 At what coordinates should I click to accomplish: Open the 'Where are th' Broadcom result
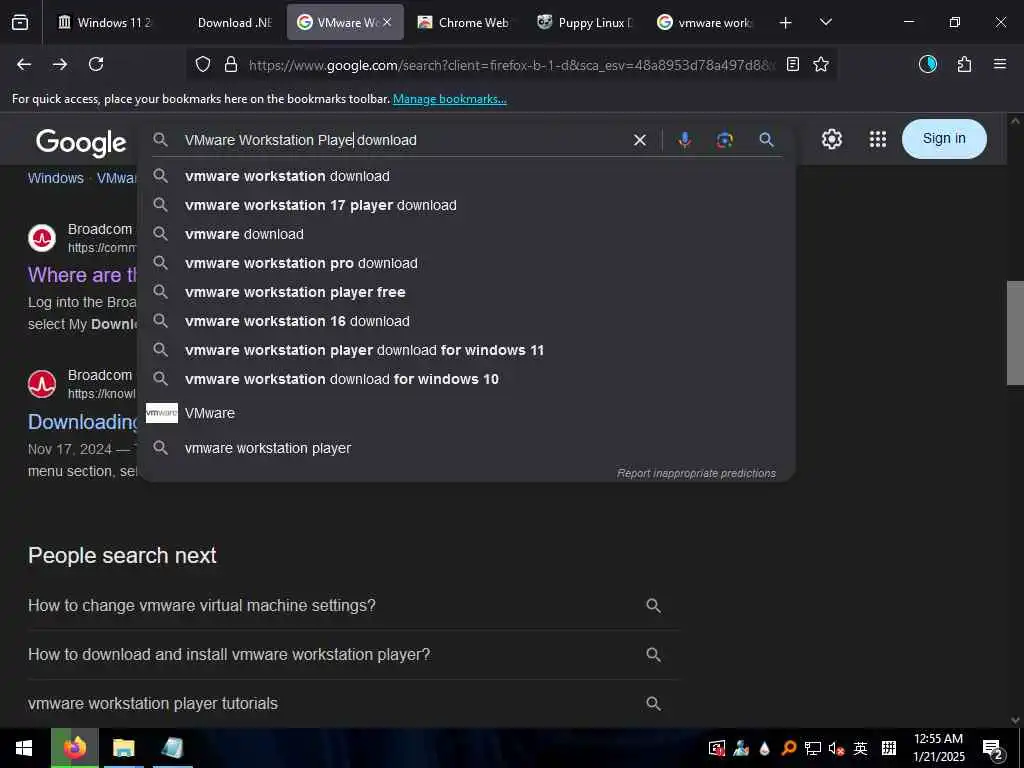pos(82,275)
